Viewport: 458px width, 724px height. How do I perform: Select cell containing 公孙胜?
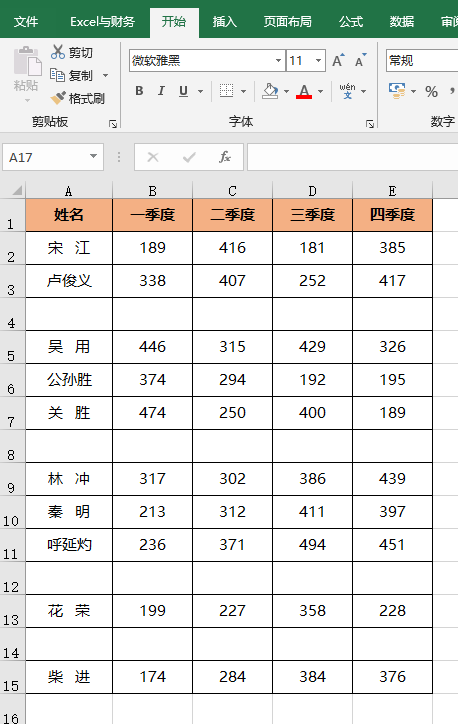[x=69, y=380]
